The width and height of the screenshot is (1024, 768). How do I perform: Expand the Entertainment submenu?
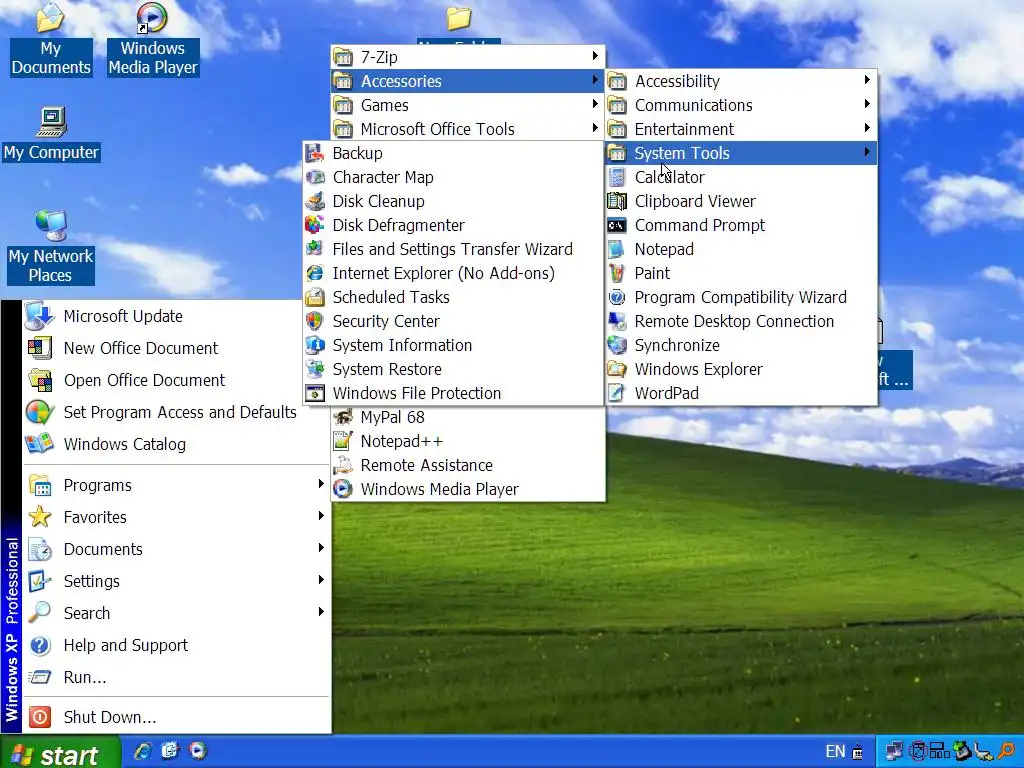pos(741,129)
